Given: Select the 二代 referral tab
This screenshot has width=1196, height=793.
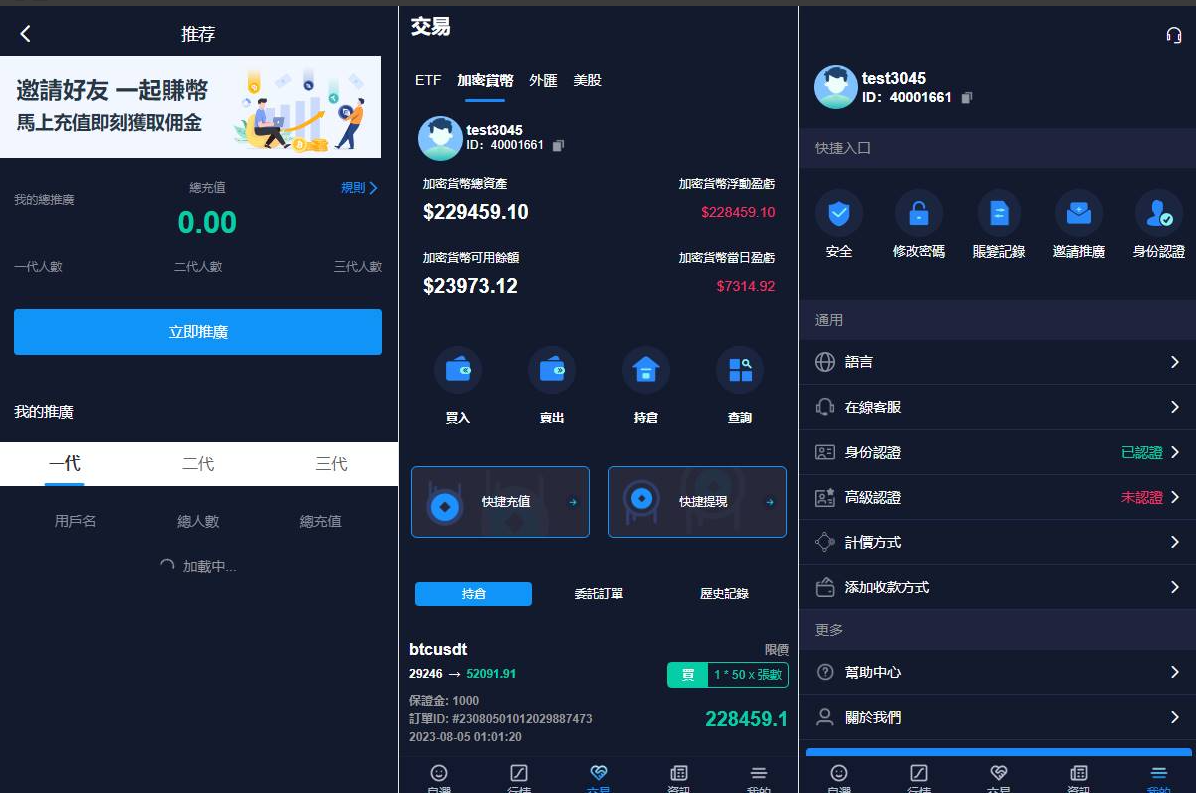Looking at the screenshot, I should coord(198,464).
